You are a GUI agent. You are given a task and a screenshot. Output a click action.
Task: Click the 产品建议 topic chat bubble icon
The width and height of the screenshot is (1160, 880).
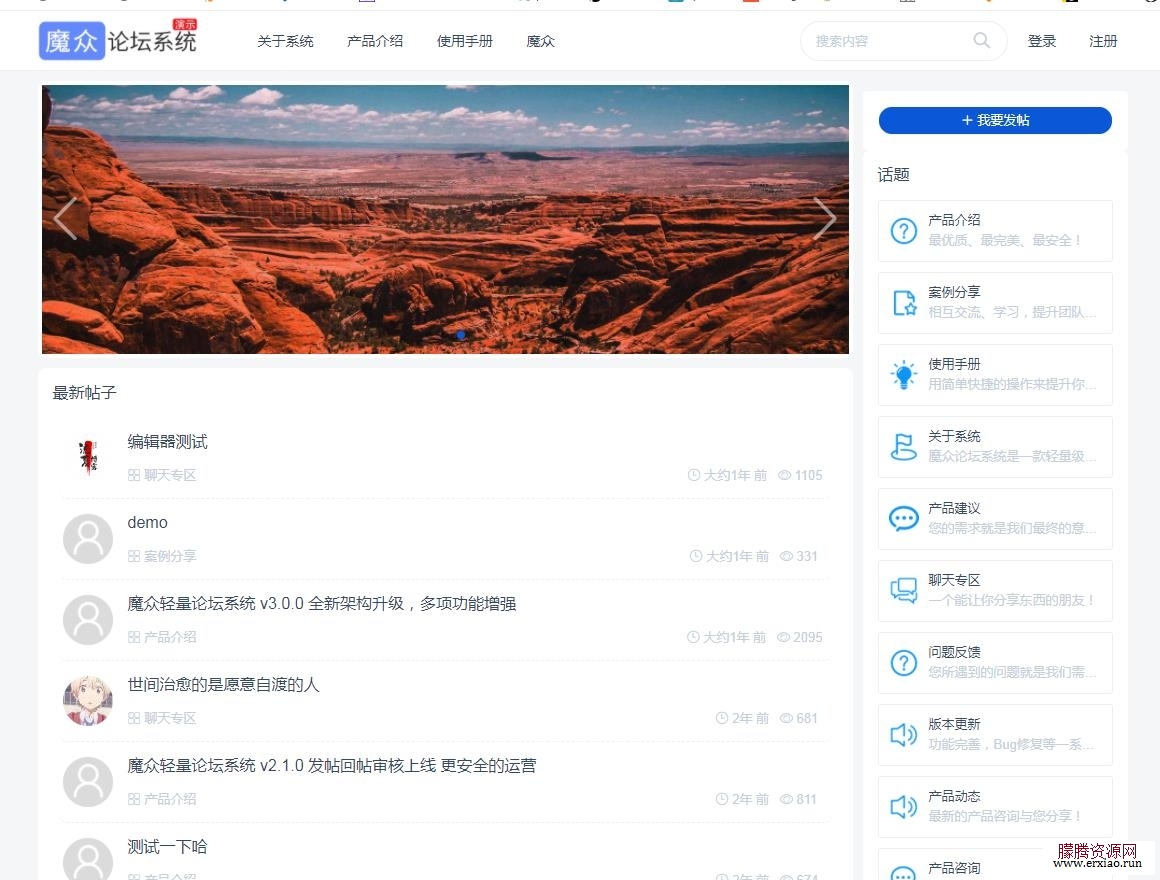click(903, 518)
